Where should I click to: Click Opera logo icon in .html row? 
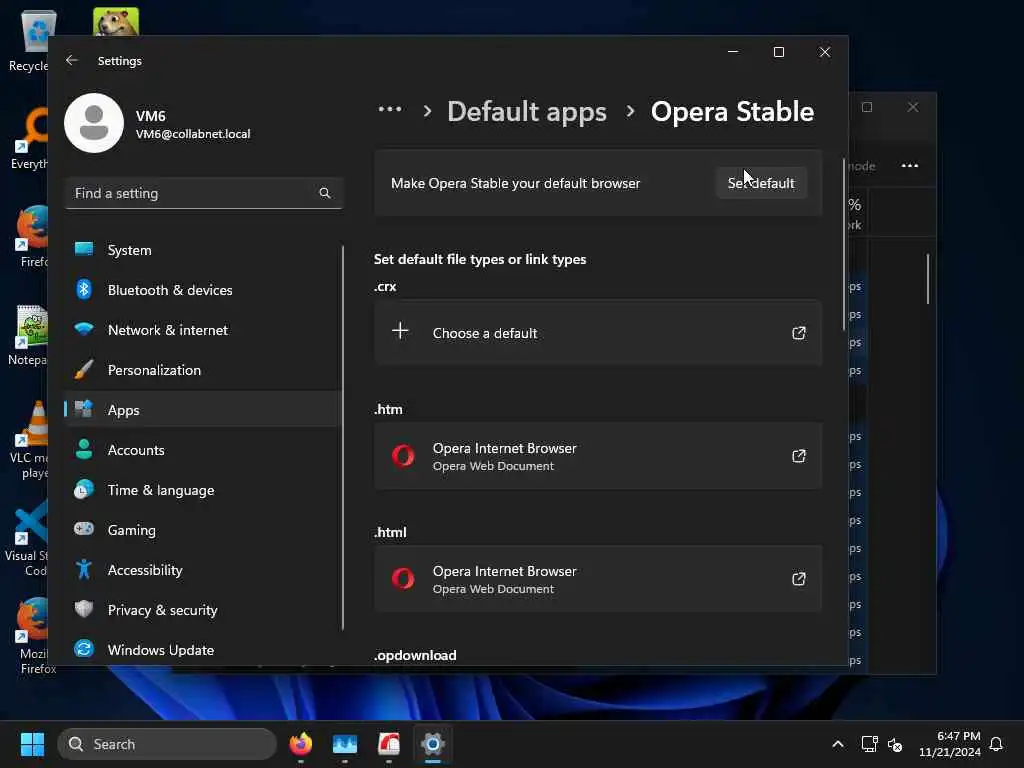pos(403,579)
